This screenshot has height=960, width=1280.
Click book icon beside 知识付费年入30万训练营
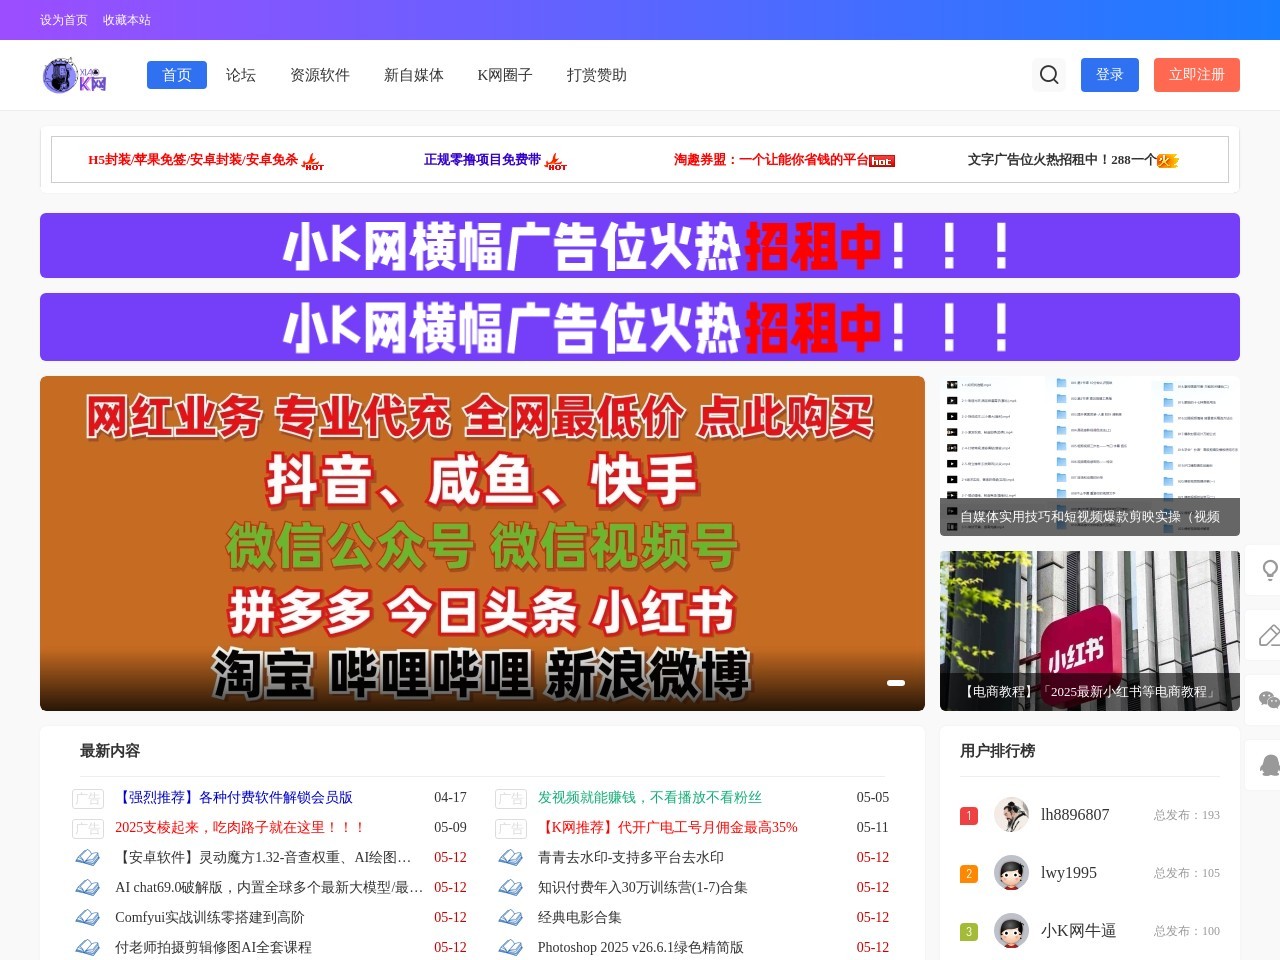point(511,887)
